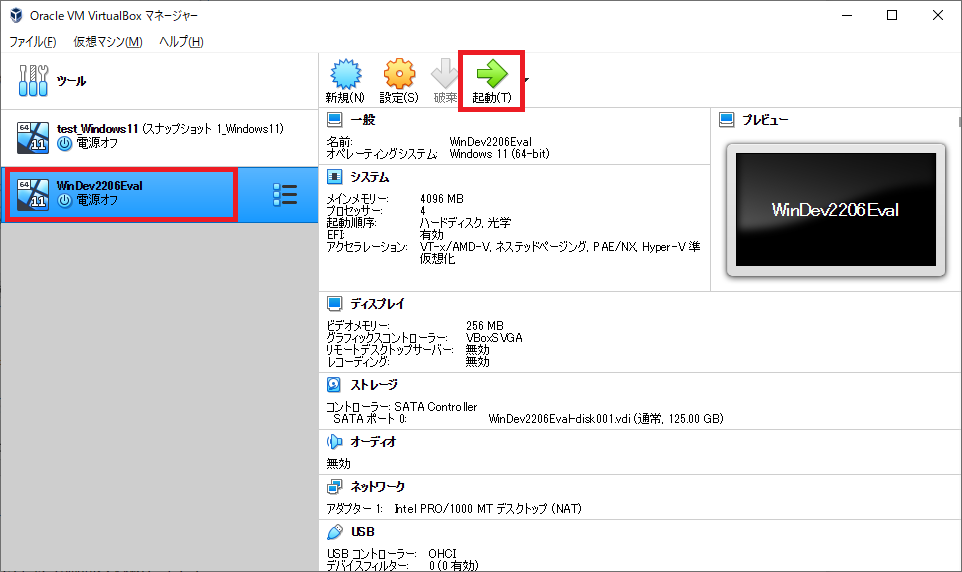Open the ファイル(F) menu
The height and width of the screenshot is (572, 962).
pos(33,42)
